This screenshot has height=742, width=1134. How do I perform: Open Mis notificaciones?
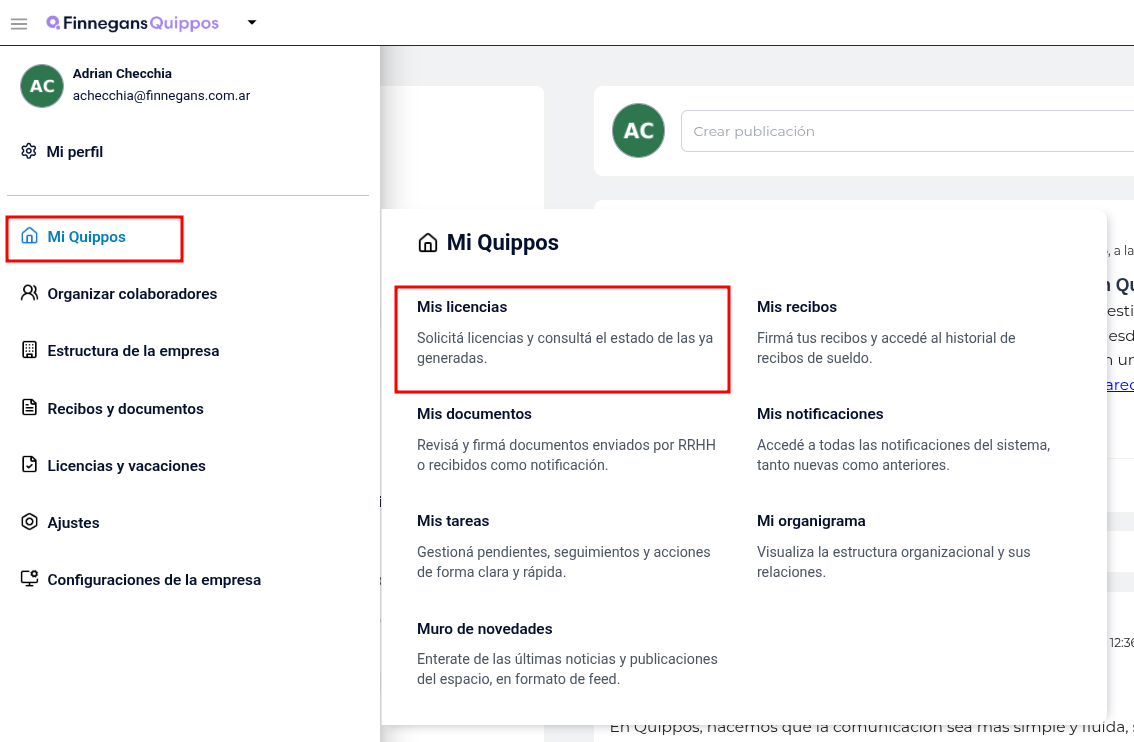click(819, 414)
